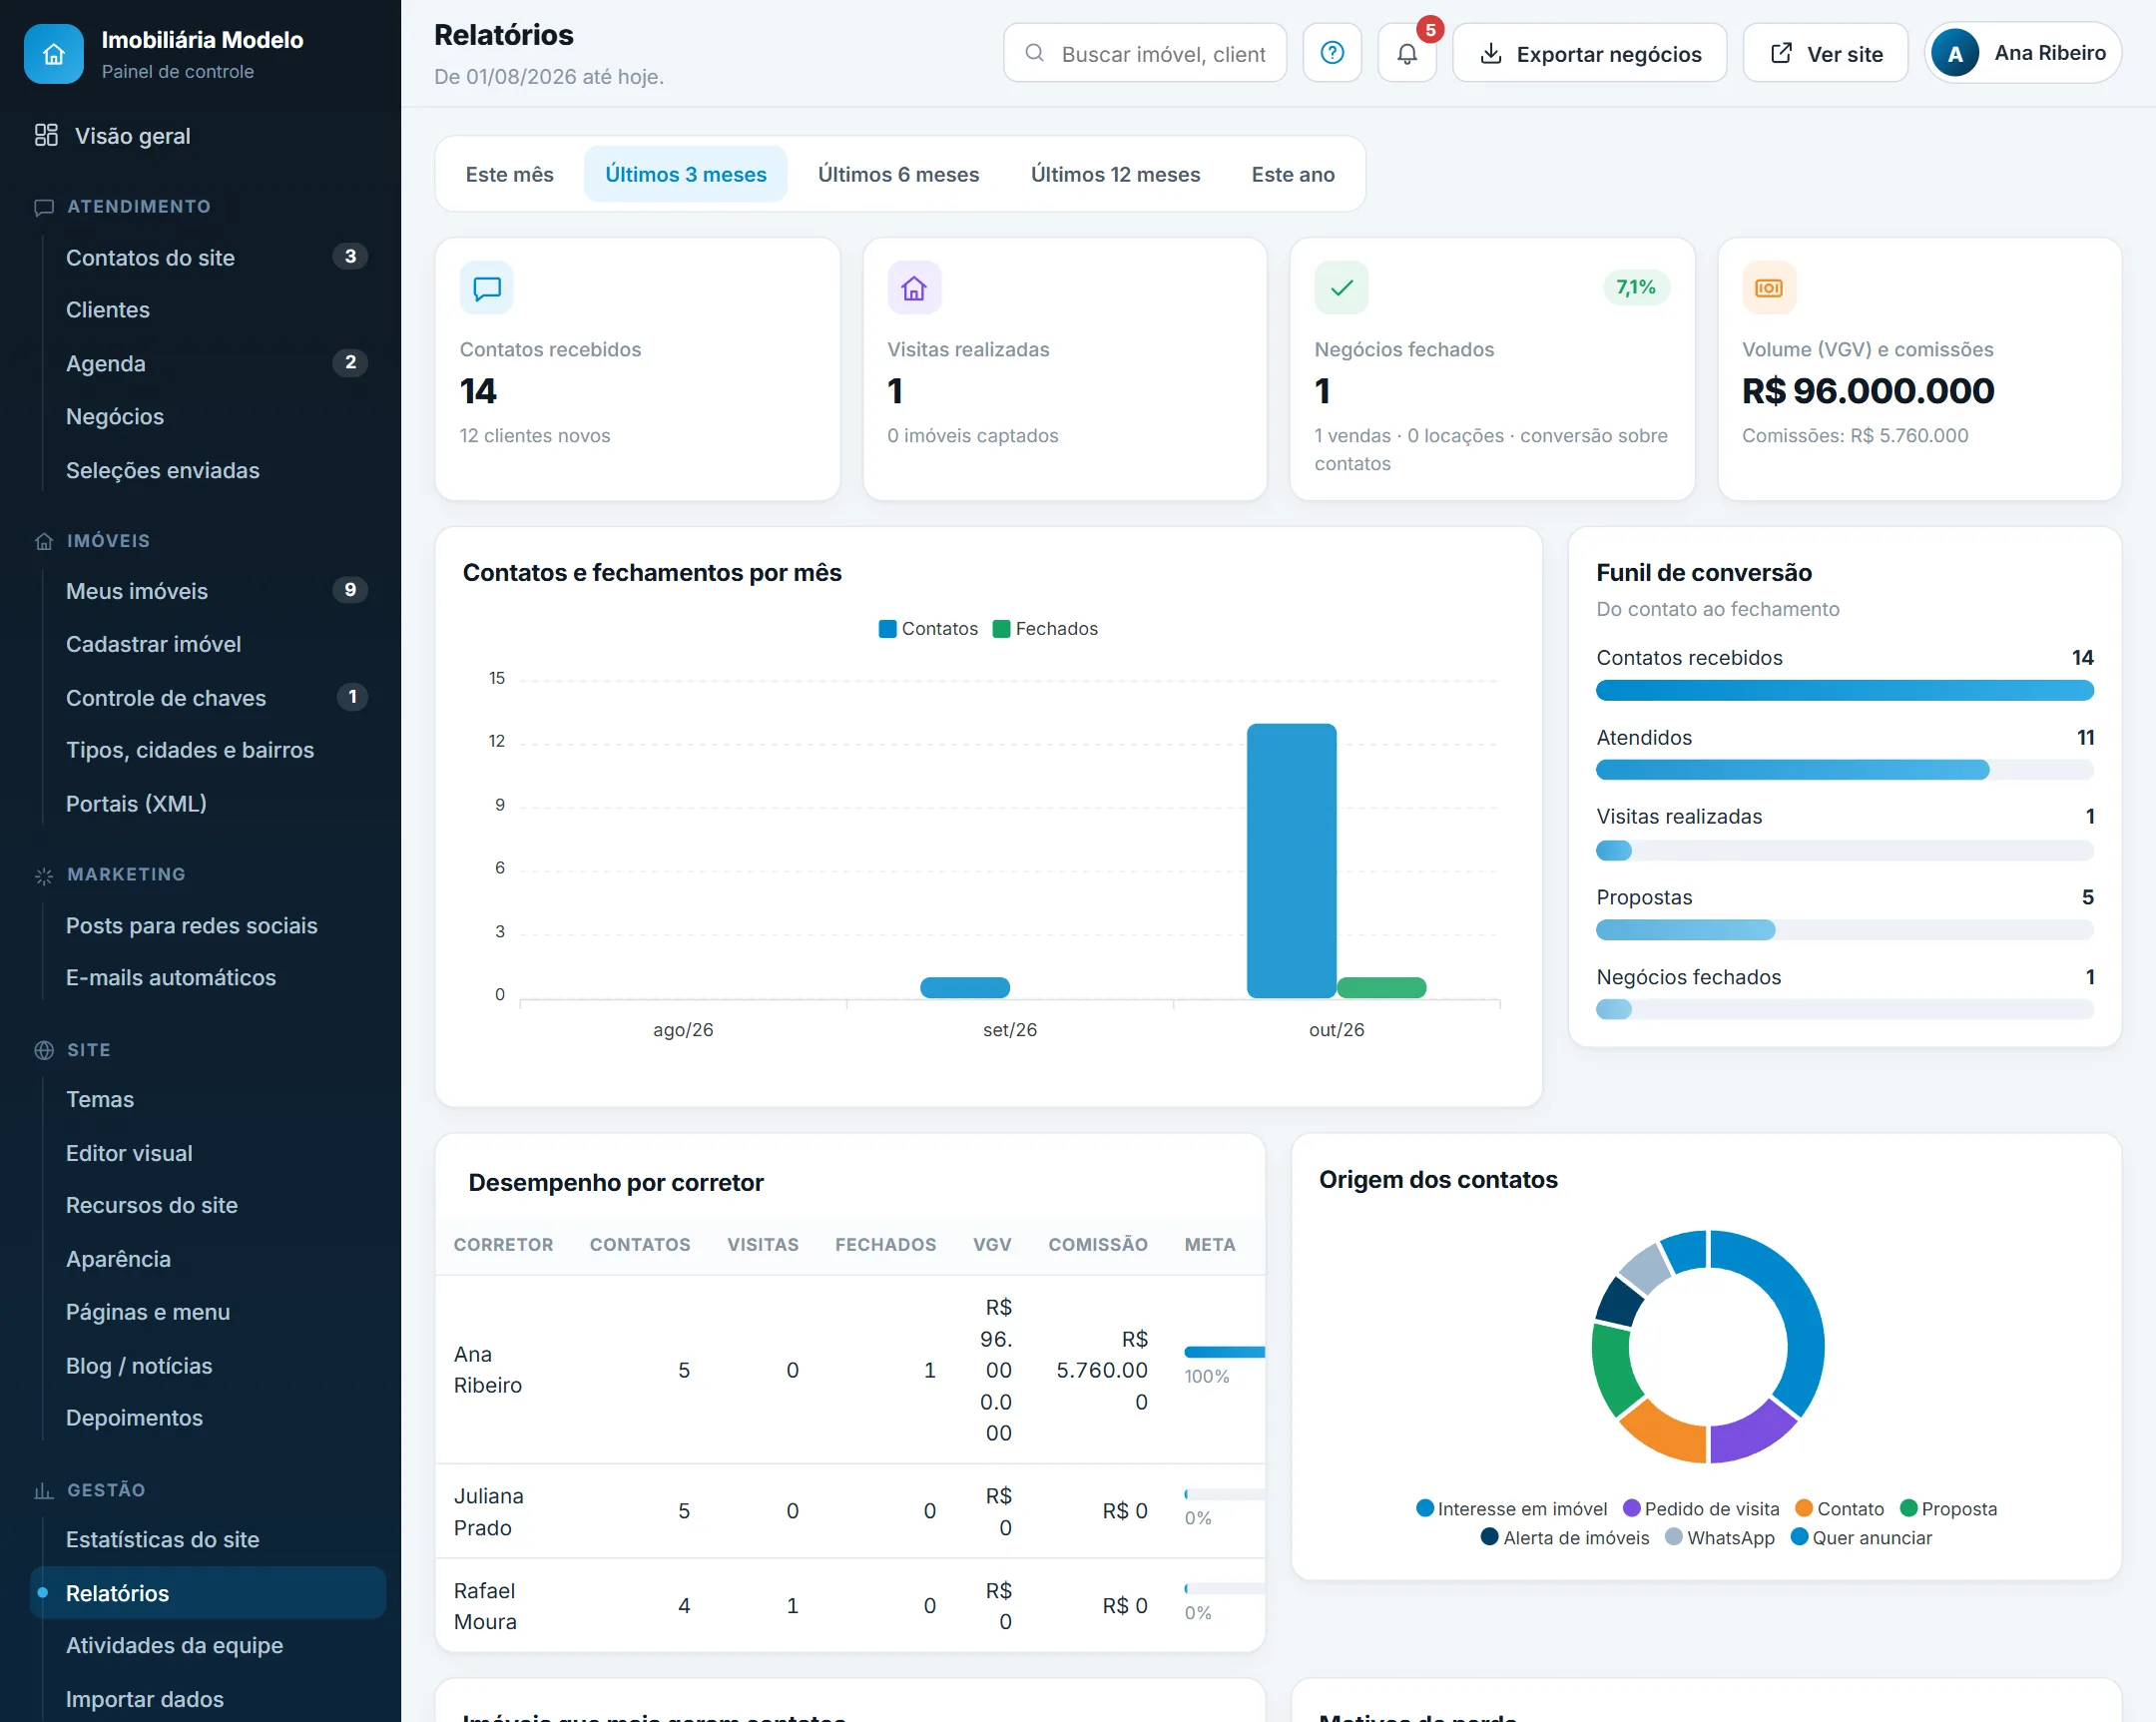Click the Site section globe icon
The image size is (2156, 1722).
[44, 1050]
